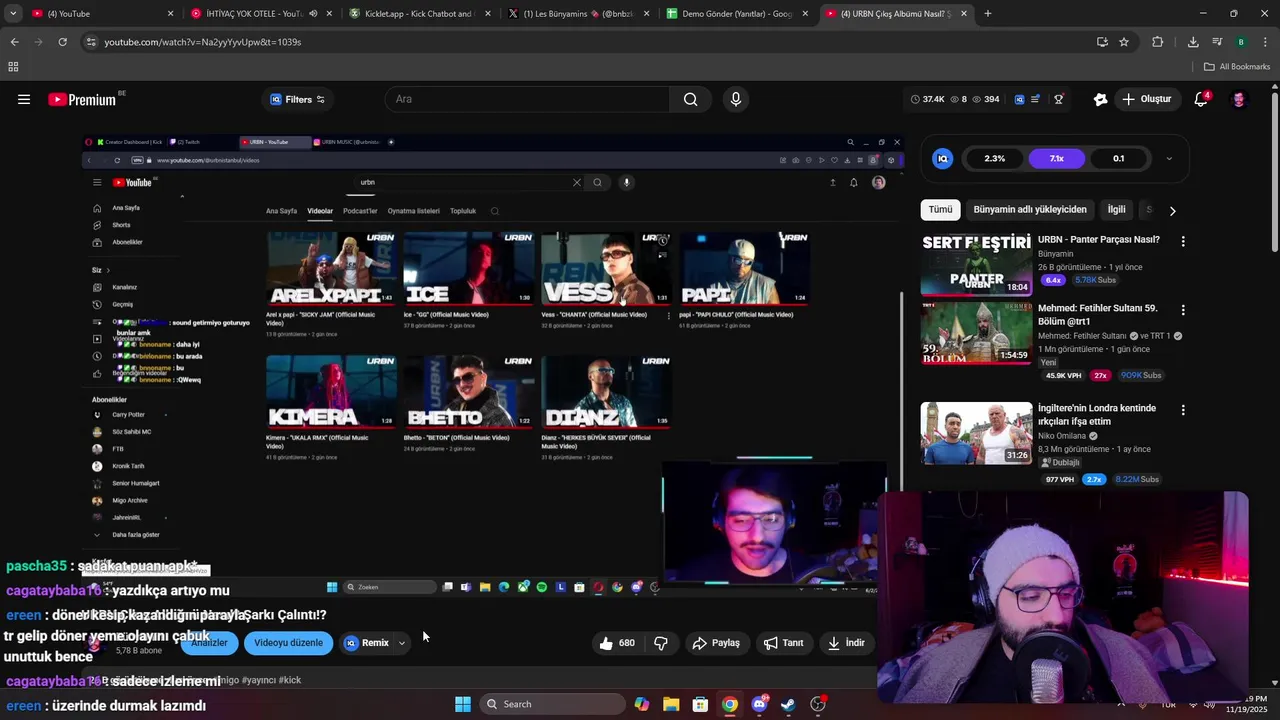Open Steam from the taskbar
The image size is (1280, 720).
click(x=789, y=704)
